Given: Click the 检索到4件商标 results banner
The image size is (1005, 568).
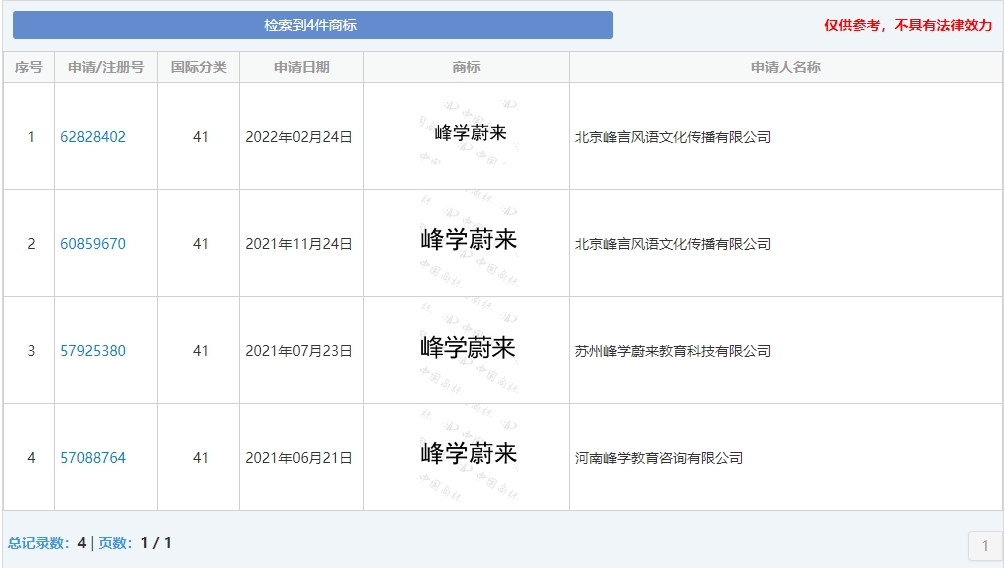Looking at the screenshot, I should tap(313, 25).
